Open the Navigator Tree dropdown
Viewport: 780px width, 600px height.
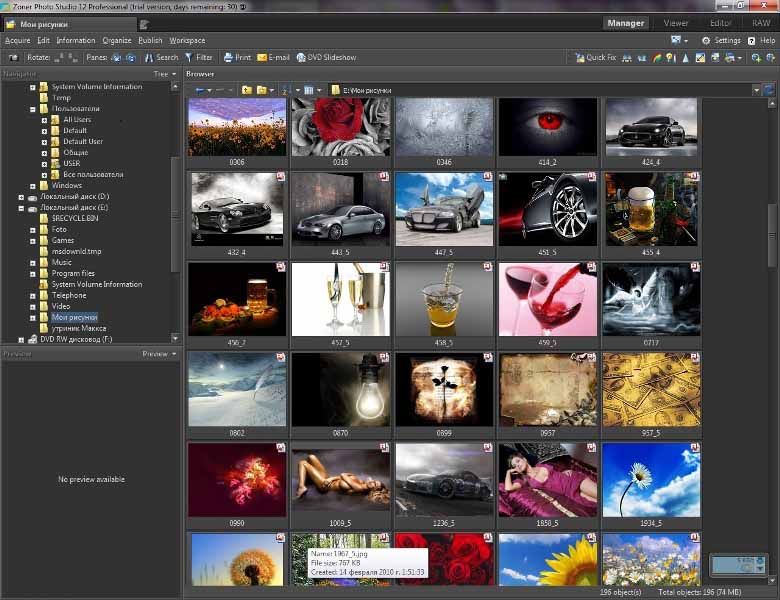[x=163, y=73]
